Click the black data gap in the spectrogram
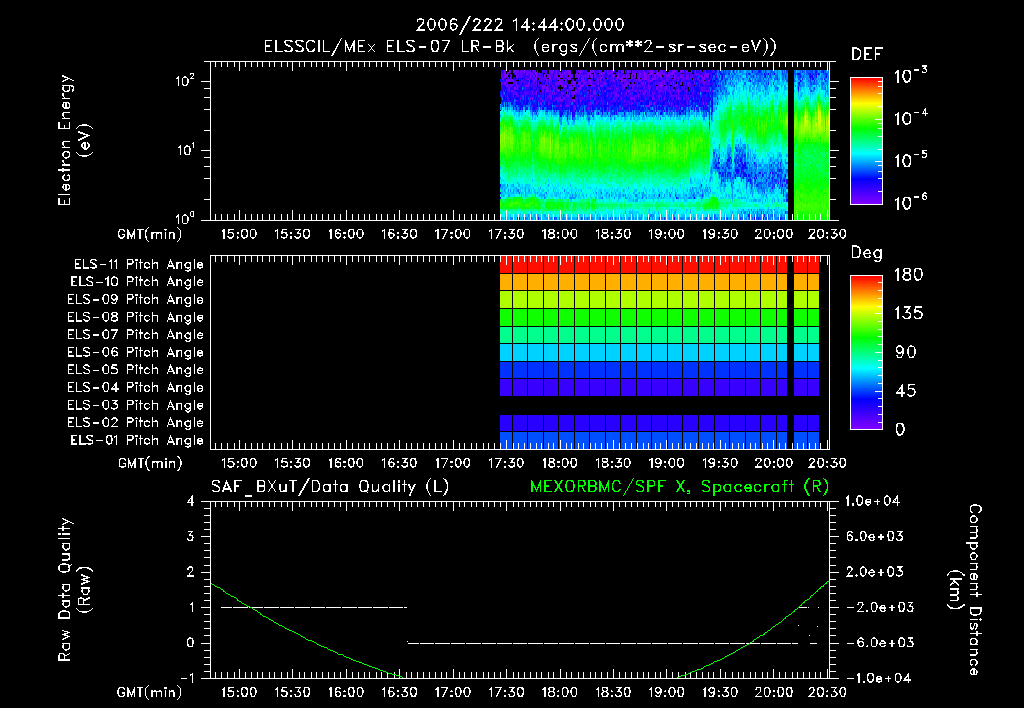Viewport: 1024px width, 708px height. point(791,144)
